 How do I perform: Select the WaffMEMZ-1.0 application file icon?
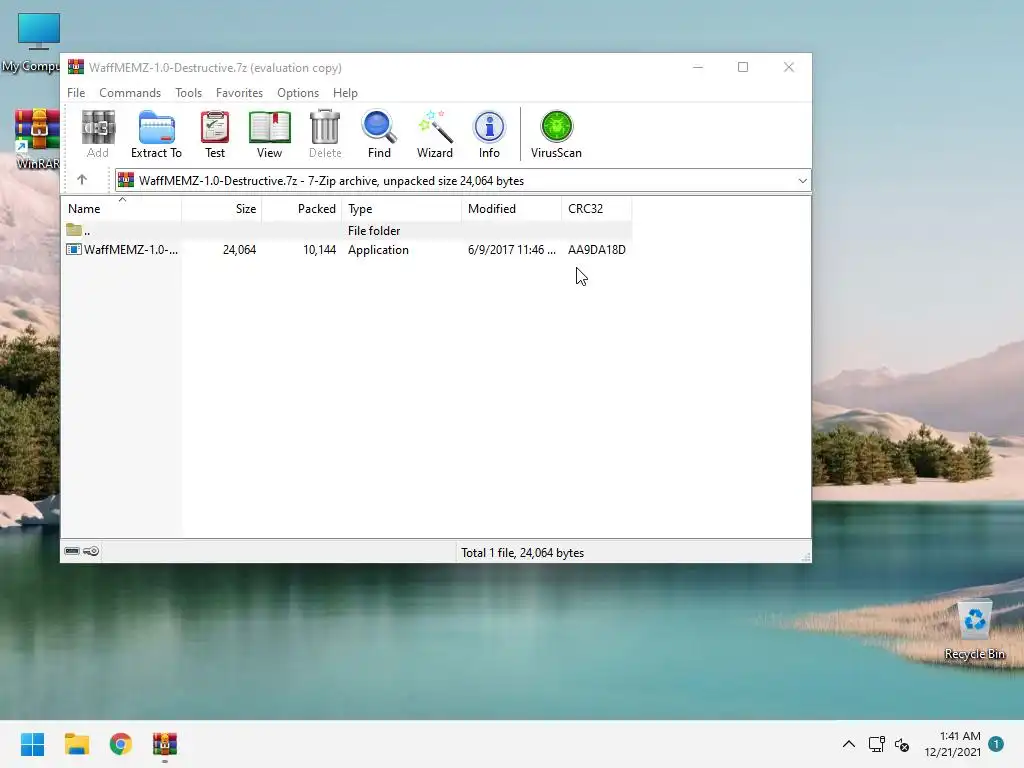(74, 249)
